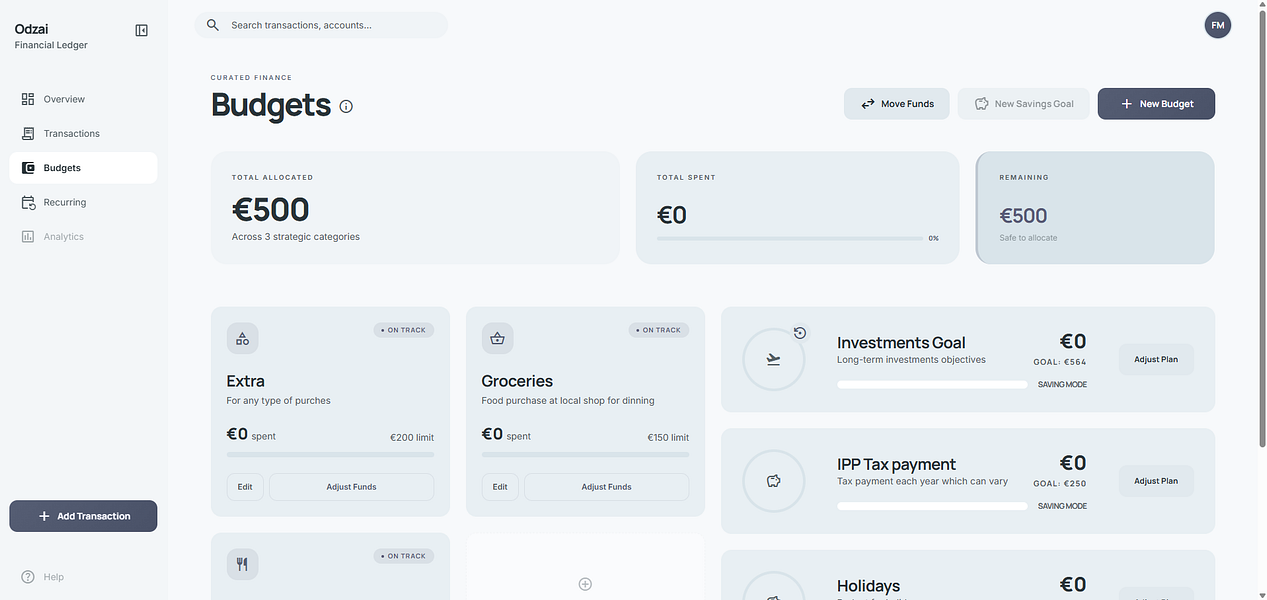
Task: Click the plus circle to add card
Action: 585,584
